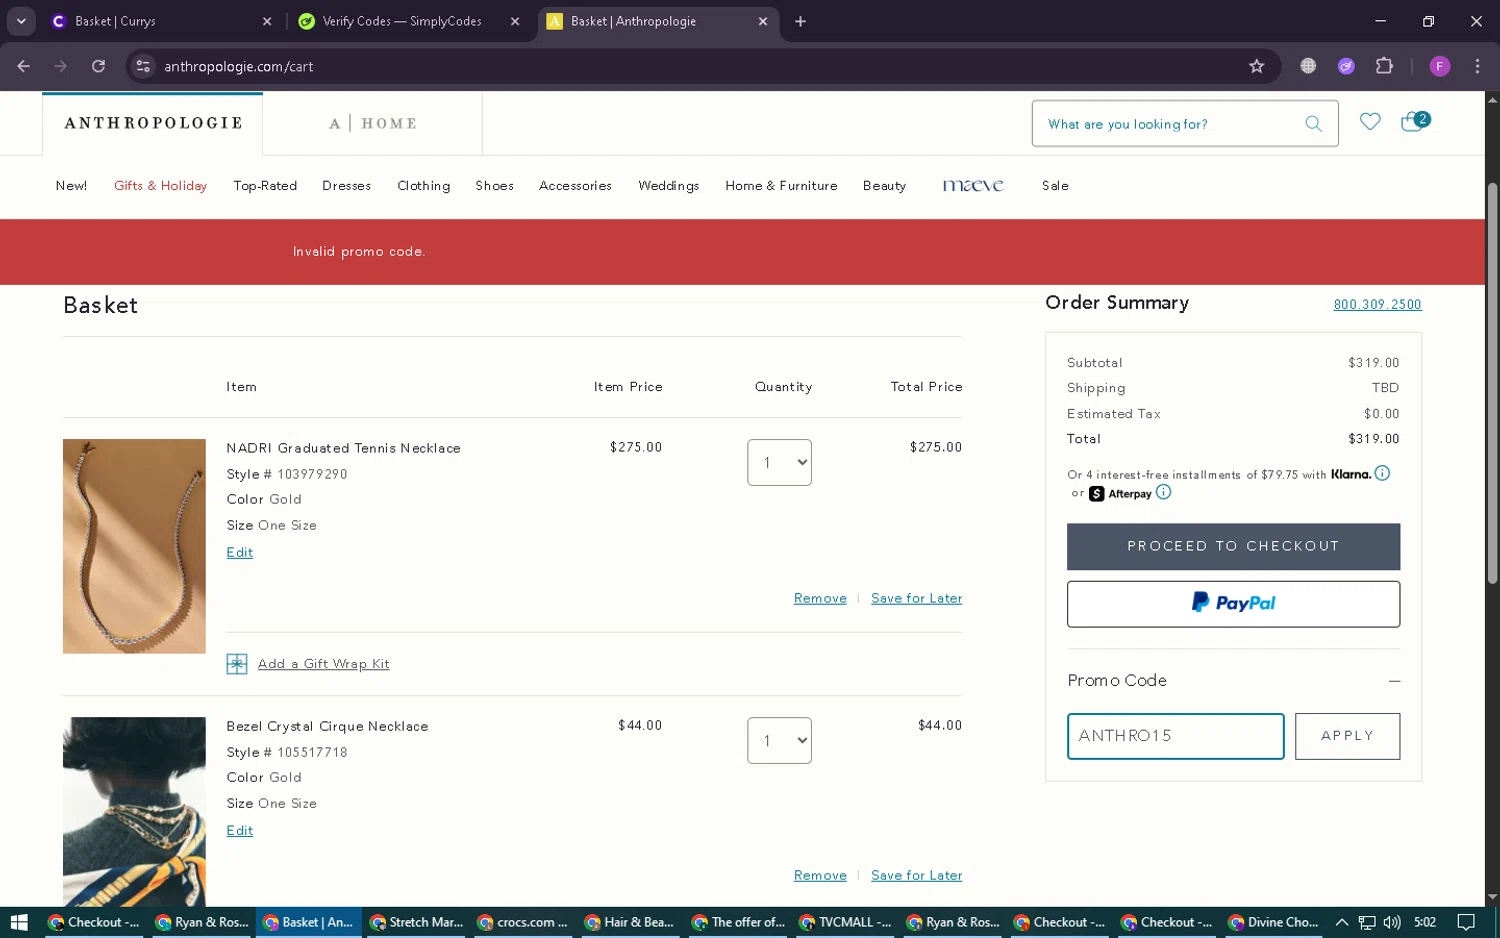Image resolution: width=1500 pixels, height=938 pixels.
Task: Collapse the Promo Code section
Action: (1394, 681)
